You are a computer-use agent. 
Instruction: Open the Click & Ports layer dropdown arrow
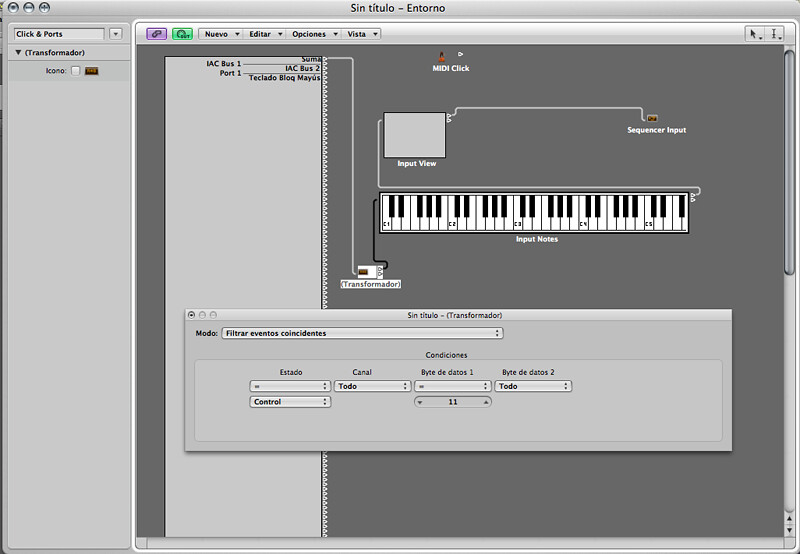(116, 34)
